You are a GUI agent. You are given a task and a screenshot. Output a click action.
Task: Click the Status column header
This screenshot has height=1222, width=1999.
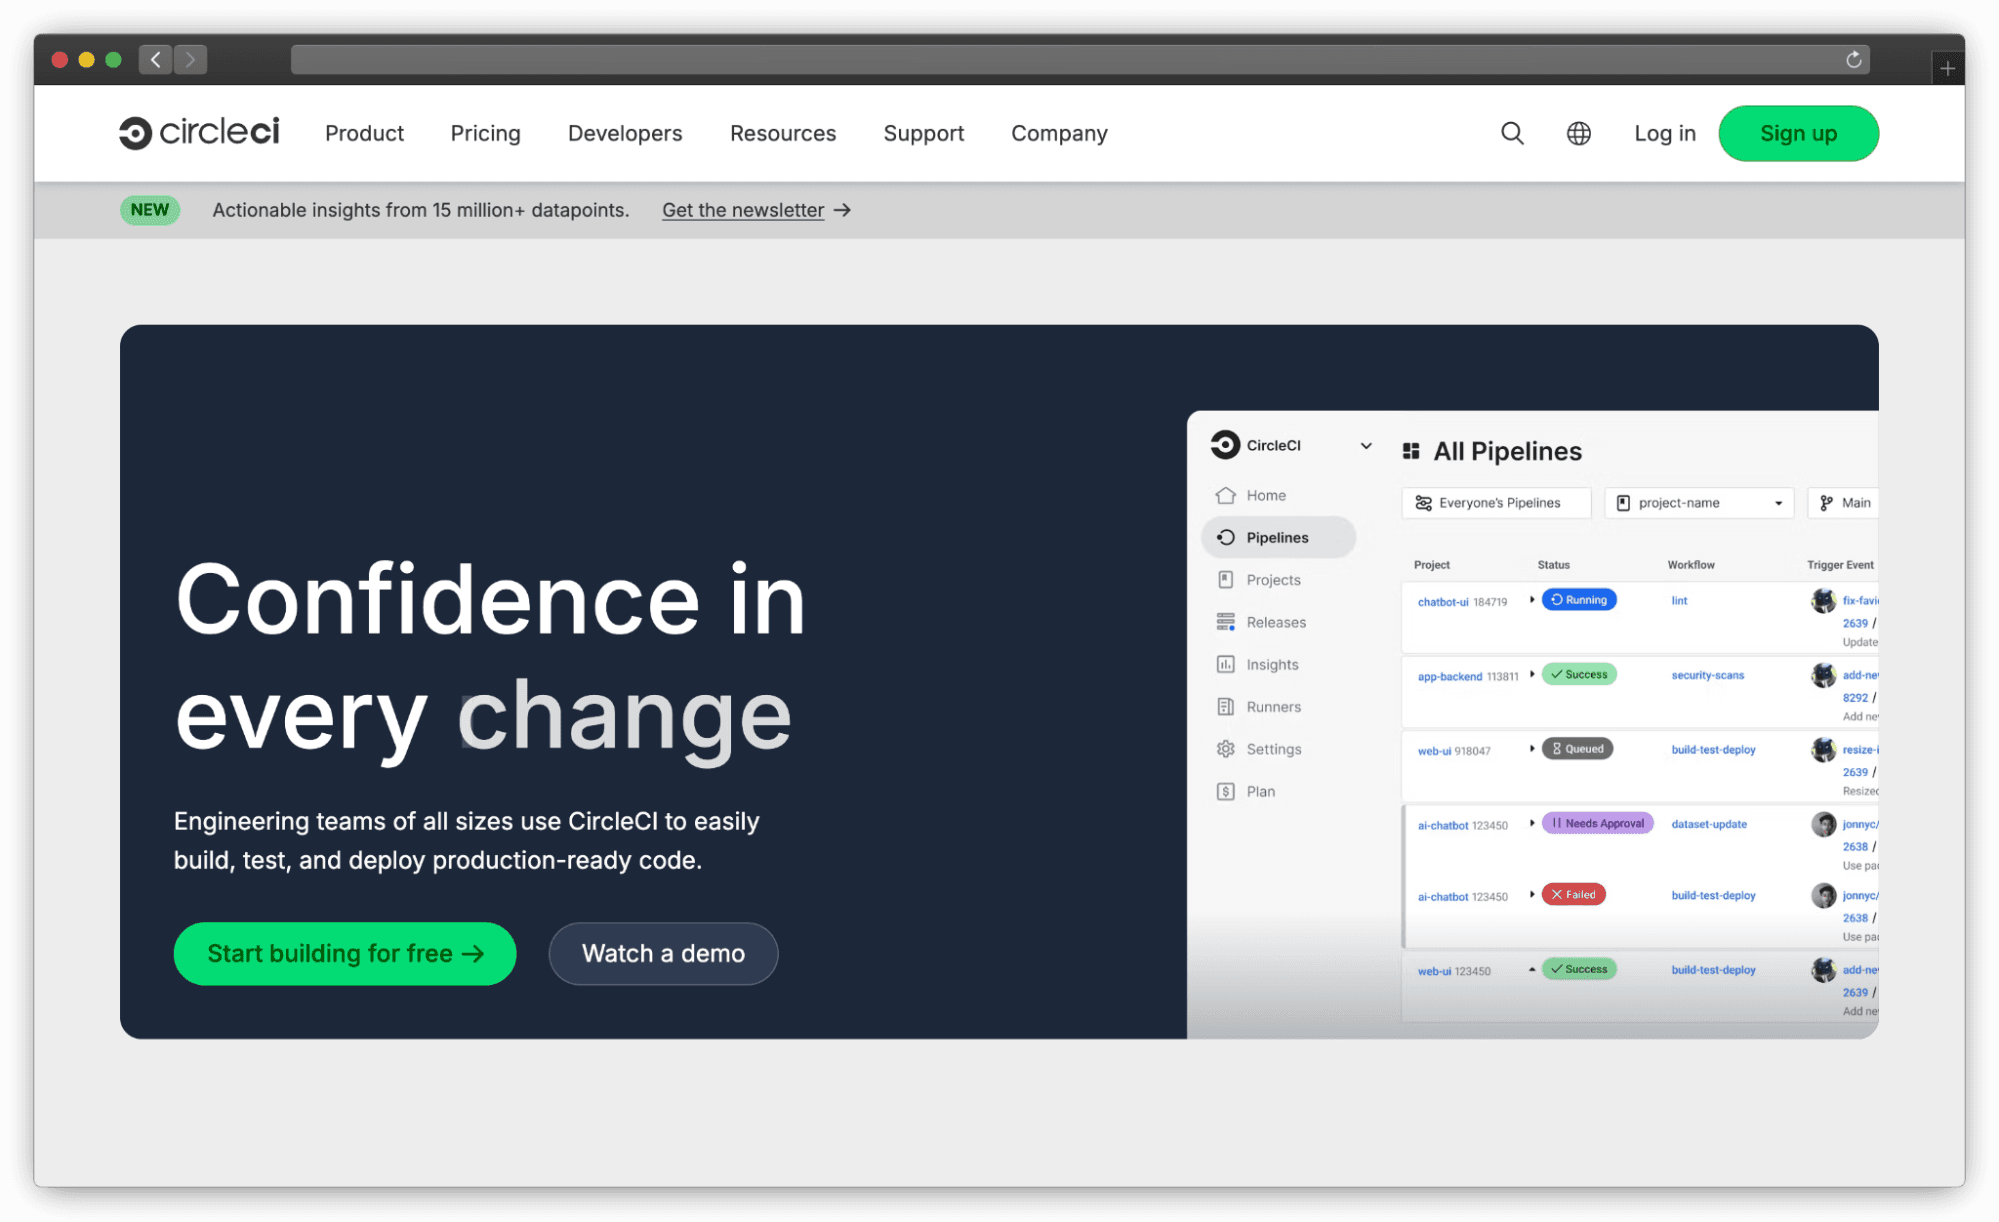tap(1553, 565)
